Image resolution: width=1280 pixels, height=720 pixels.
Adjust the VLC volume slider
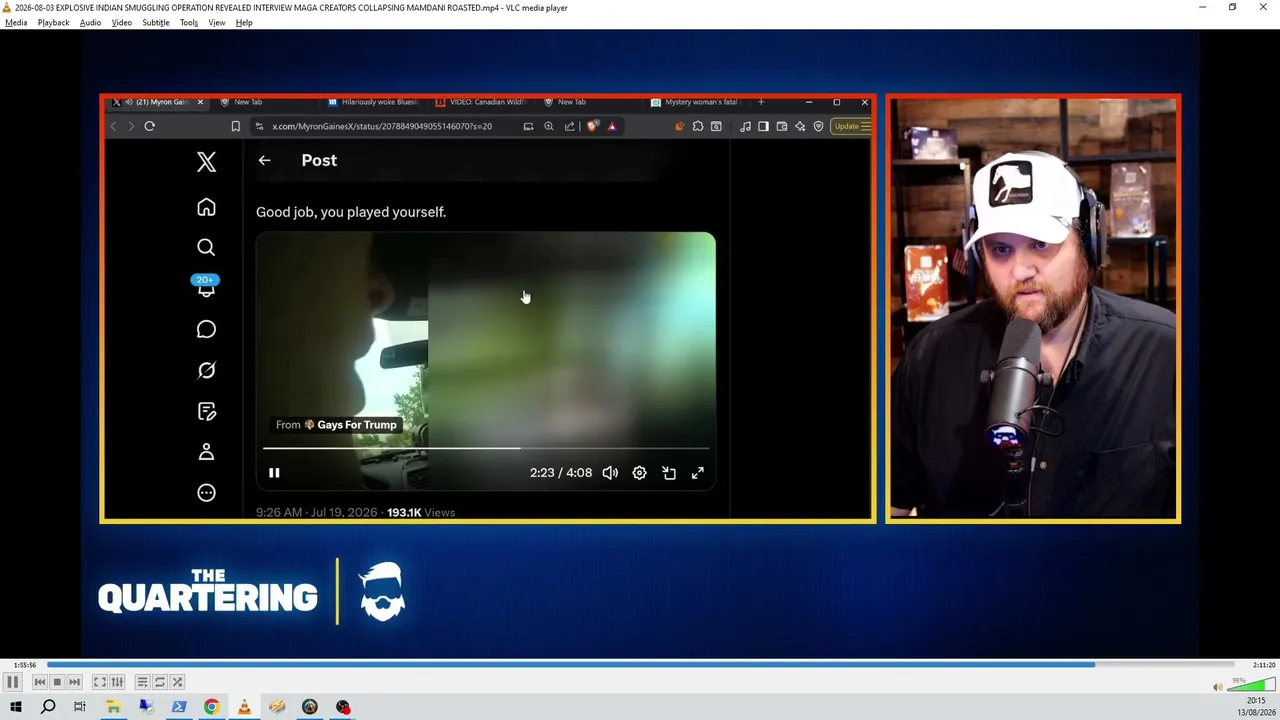coord(1251,685)
